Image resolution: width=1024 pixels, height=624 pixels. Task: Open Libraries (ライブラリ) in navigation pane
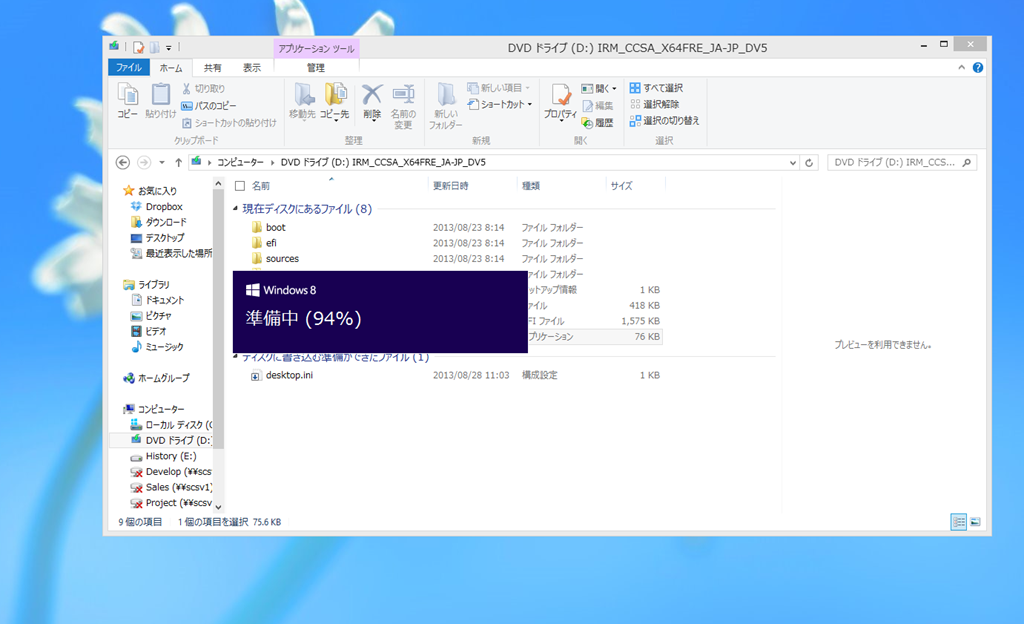tap(153, 285)
